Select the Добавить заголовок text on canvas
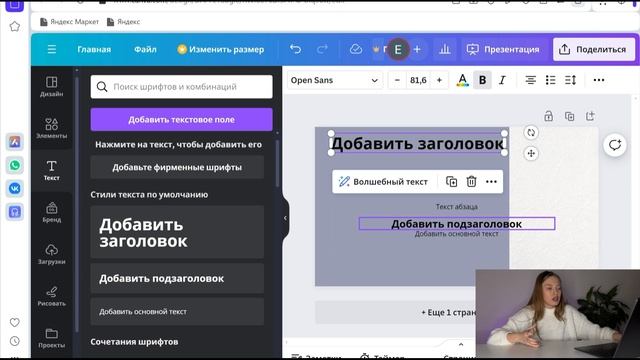 pyautogui.click(x=418, y=144)
